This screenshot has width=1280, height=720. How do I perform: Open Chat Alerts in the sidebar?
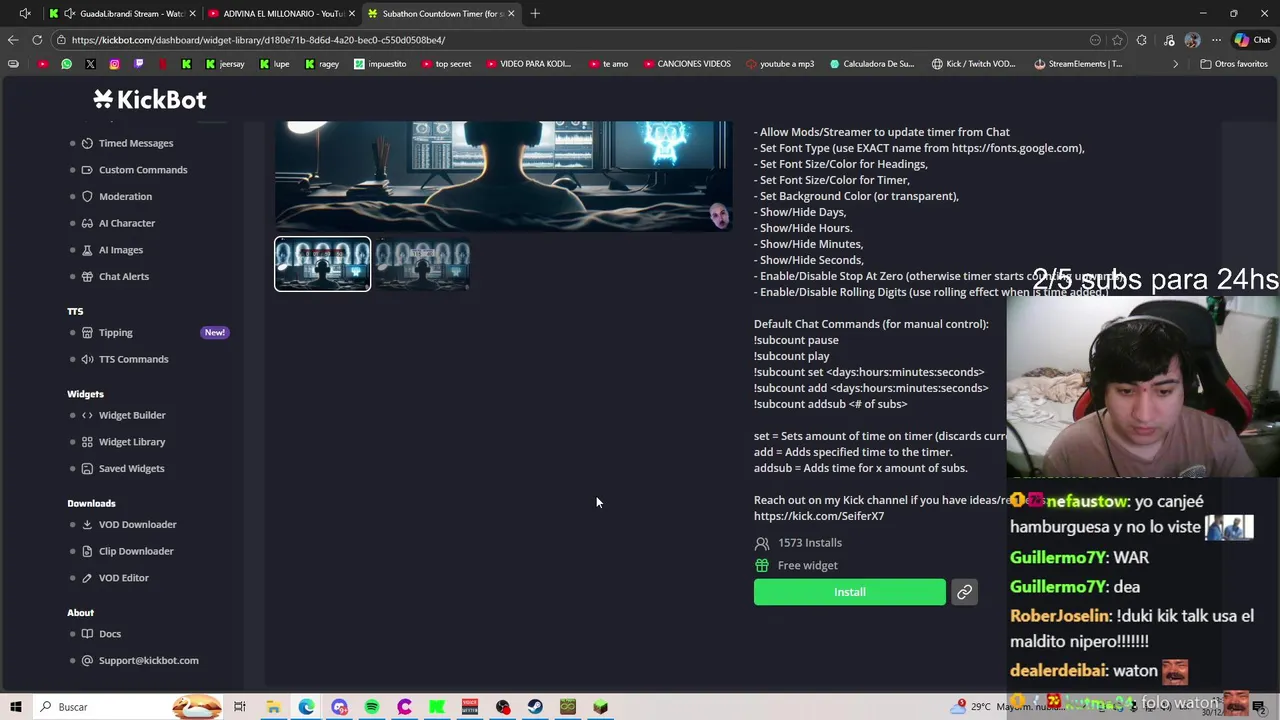point(124,277)
